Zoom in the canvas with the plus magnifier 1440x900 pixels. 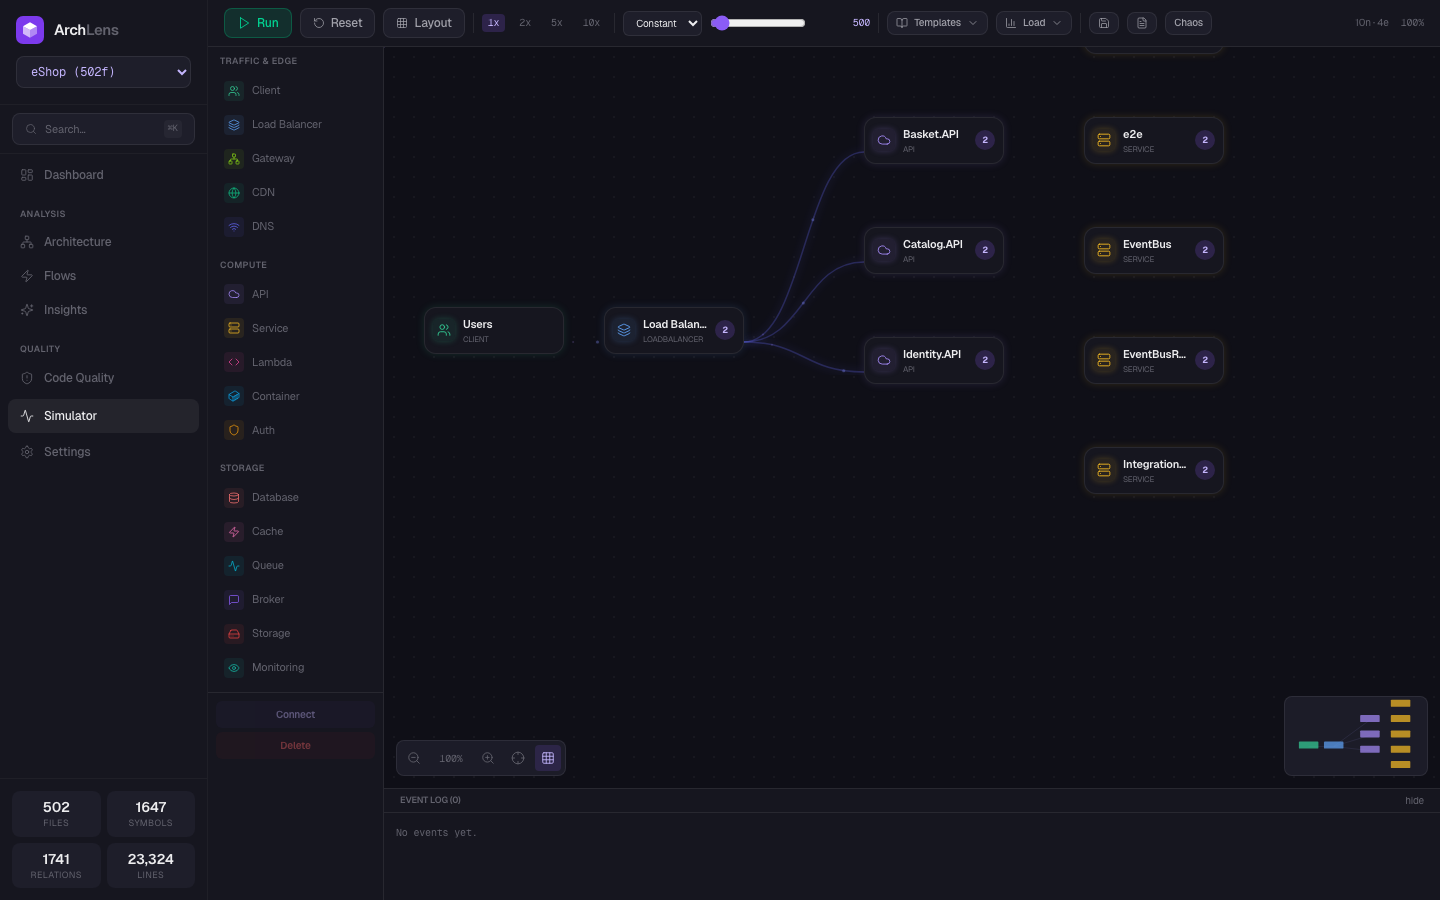[x=488, y=758]
